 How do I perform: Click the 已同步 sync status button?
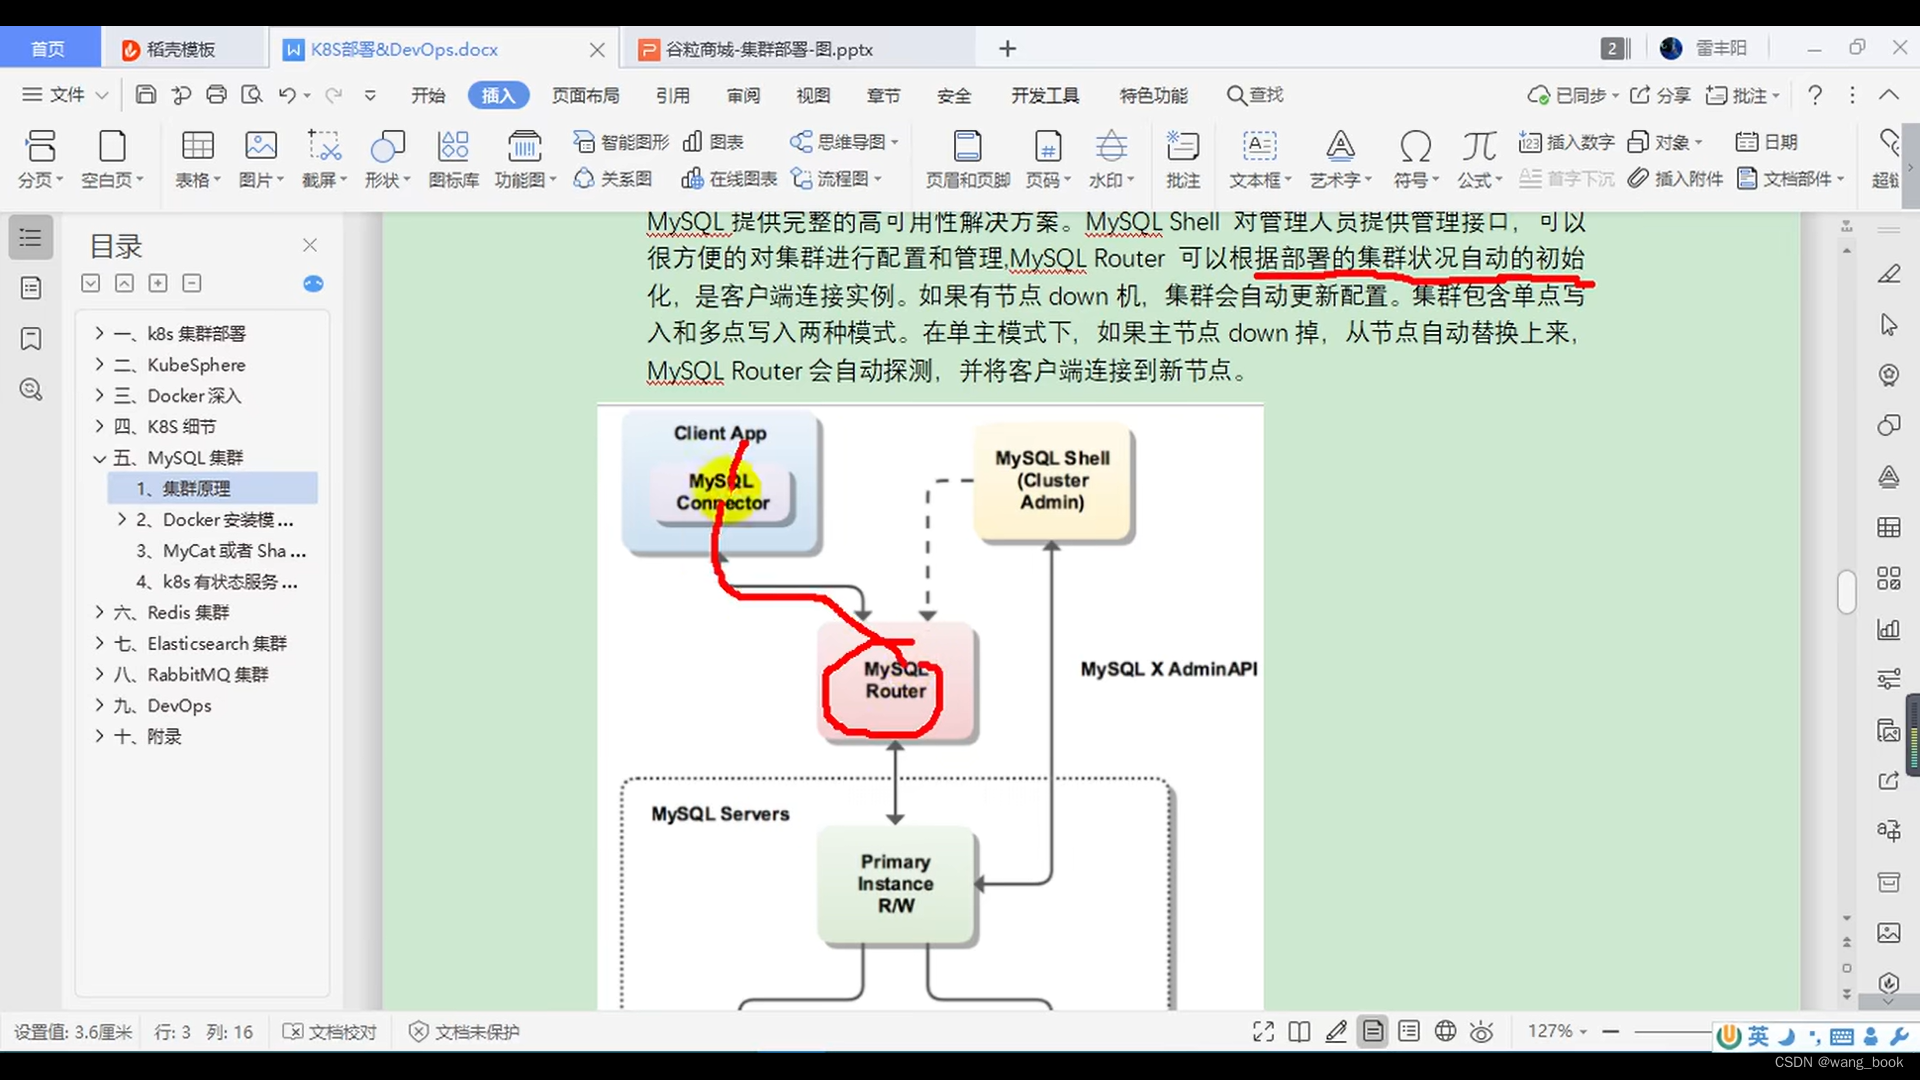tap(1572, 95)
